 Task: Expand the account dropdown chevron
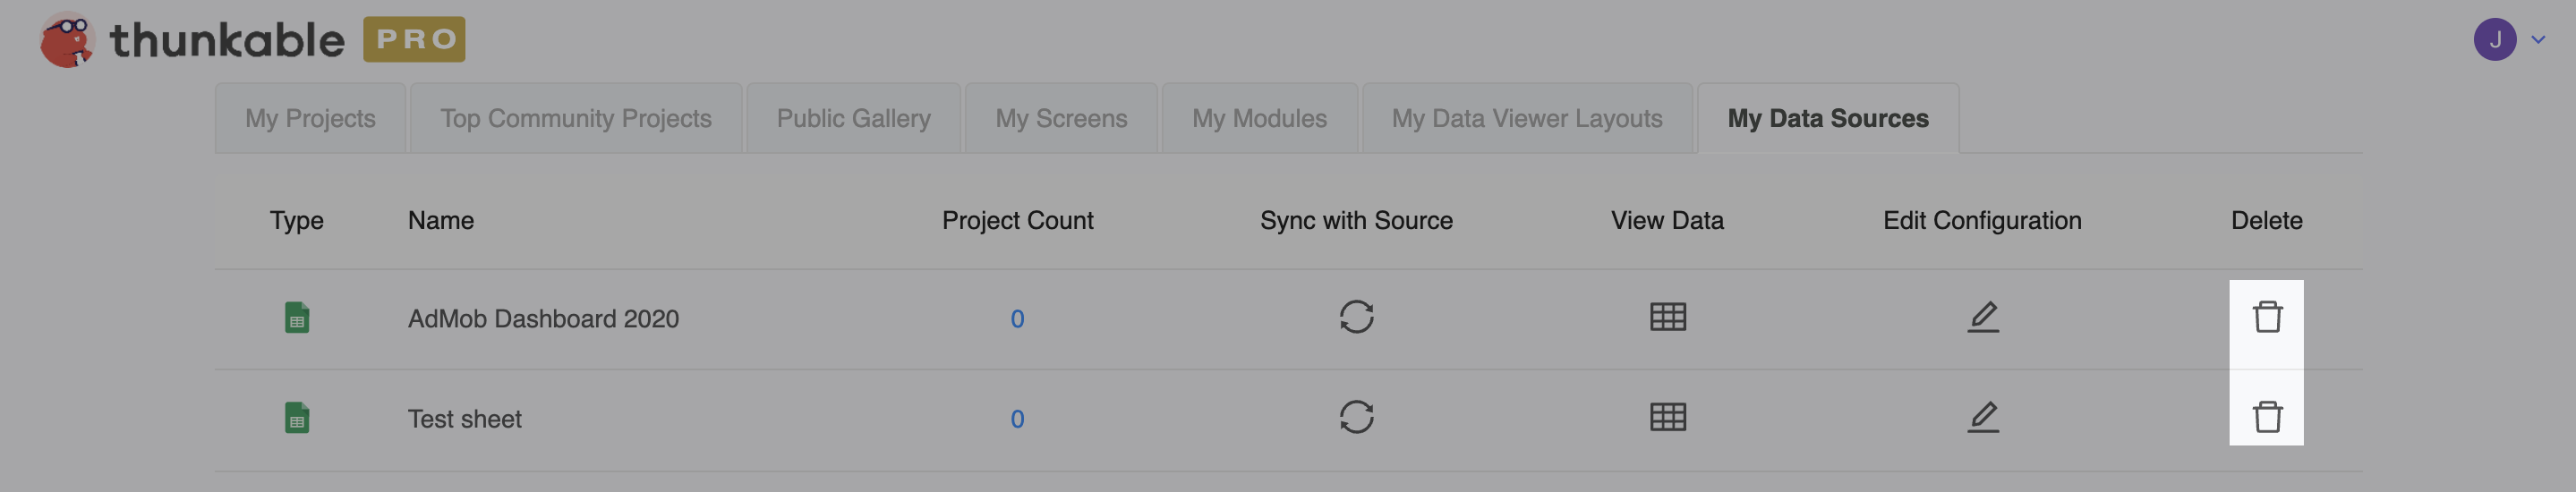click(x=2537, y=40)
